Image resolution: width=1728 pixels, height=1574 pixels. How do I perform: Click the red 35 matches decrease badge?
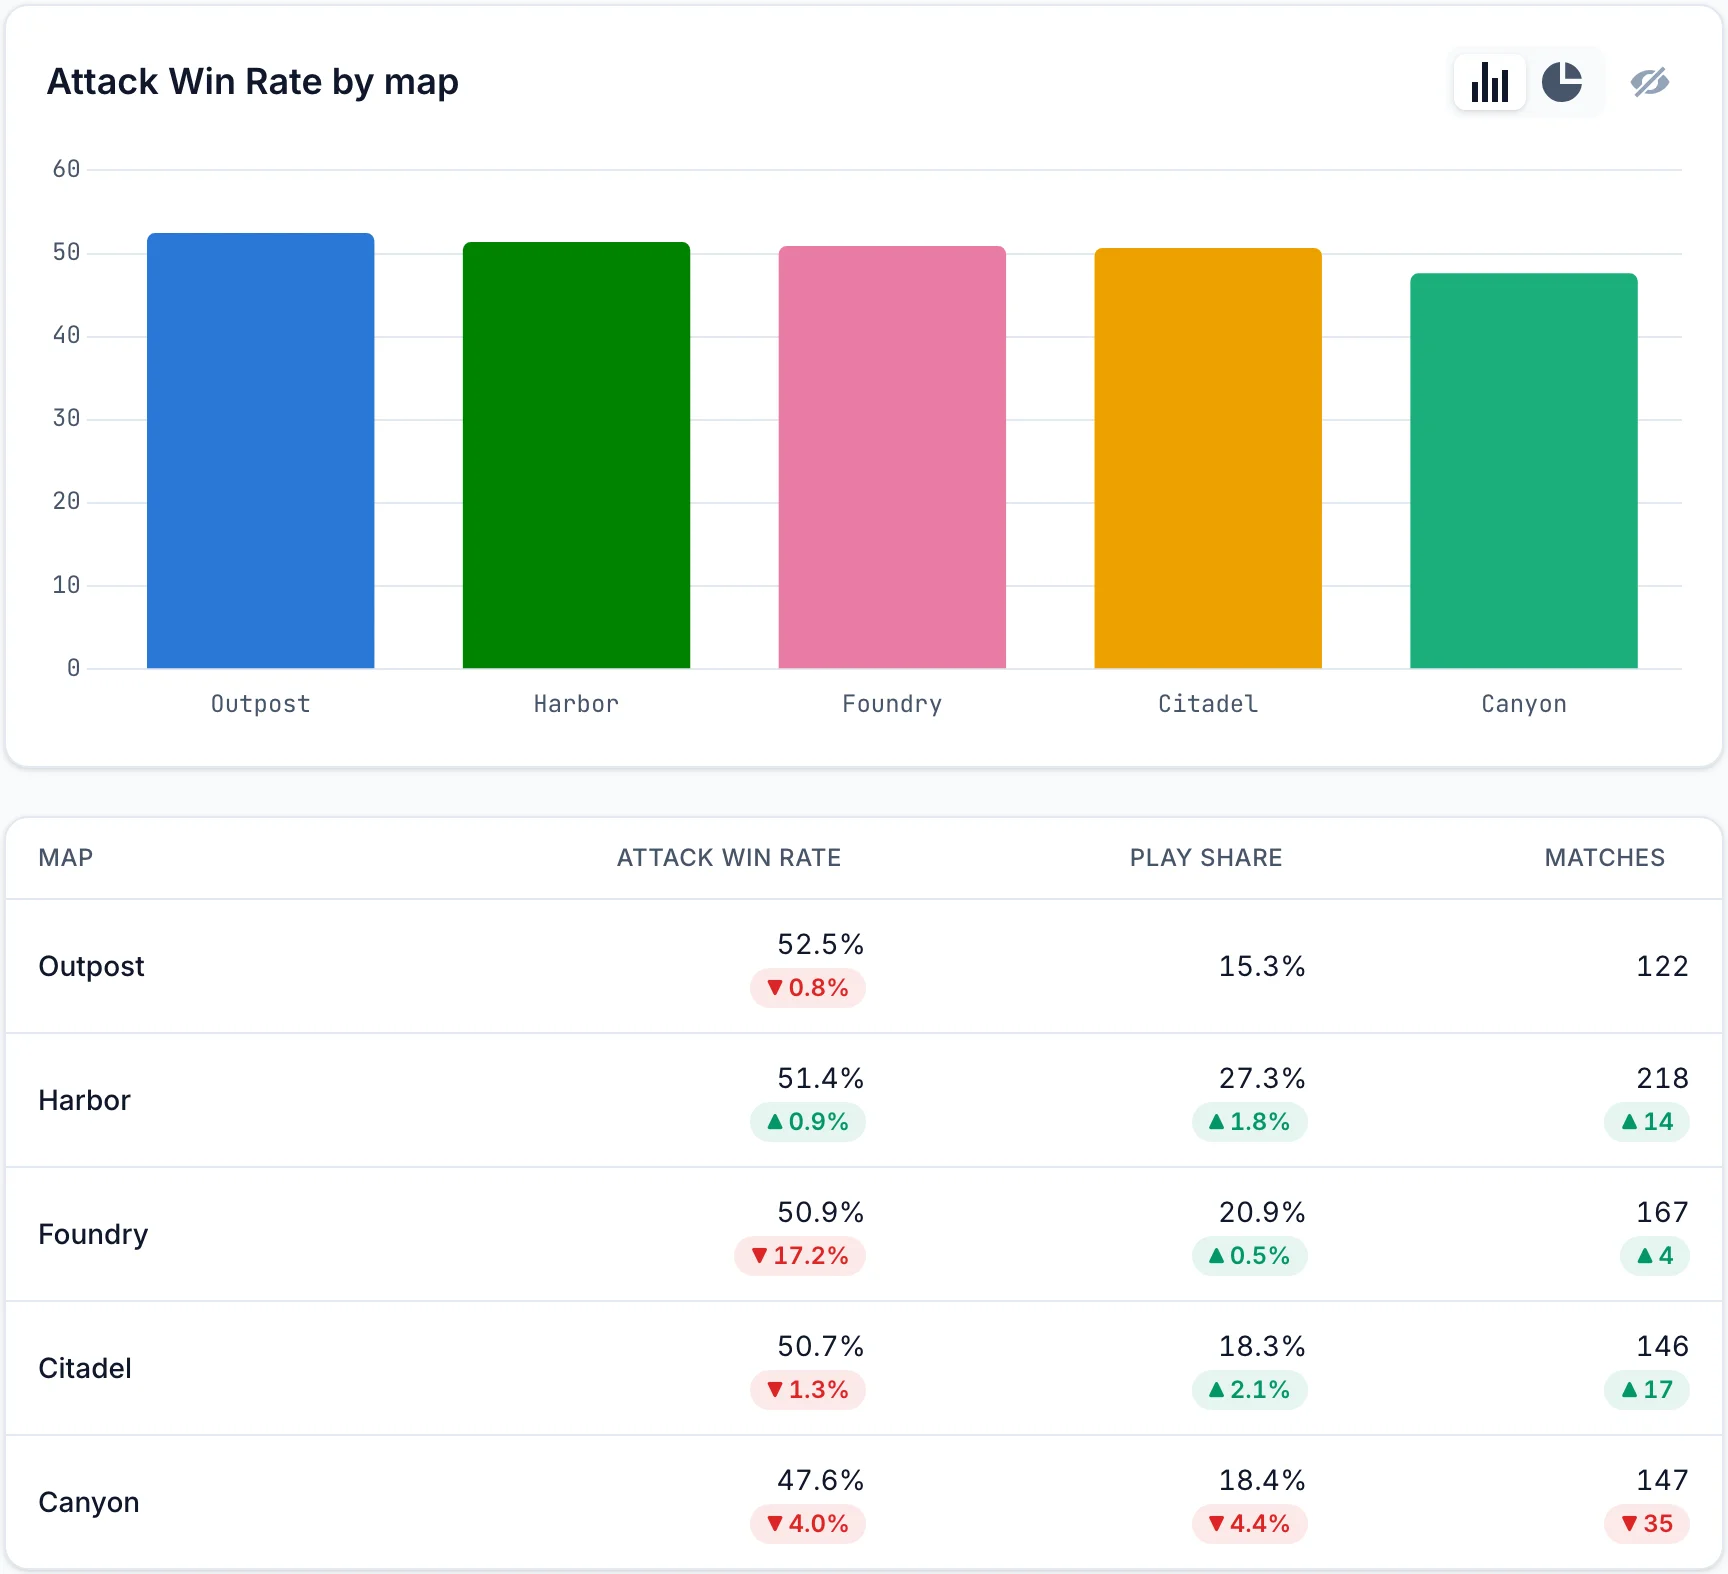point(1647,1524)
